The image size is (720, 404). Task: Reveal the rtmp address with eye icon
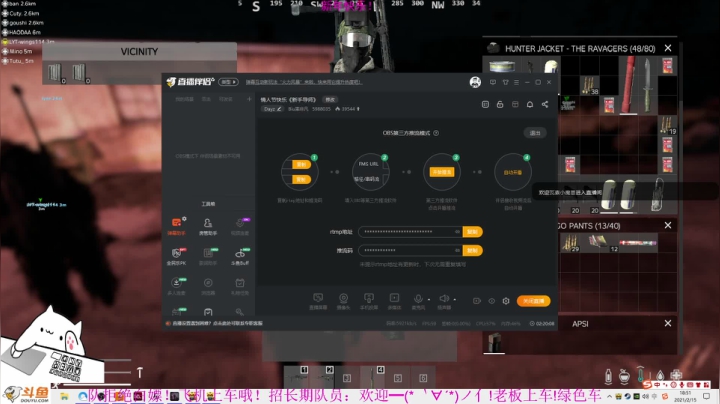(x=457, y=232)
